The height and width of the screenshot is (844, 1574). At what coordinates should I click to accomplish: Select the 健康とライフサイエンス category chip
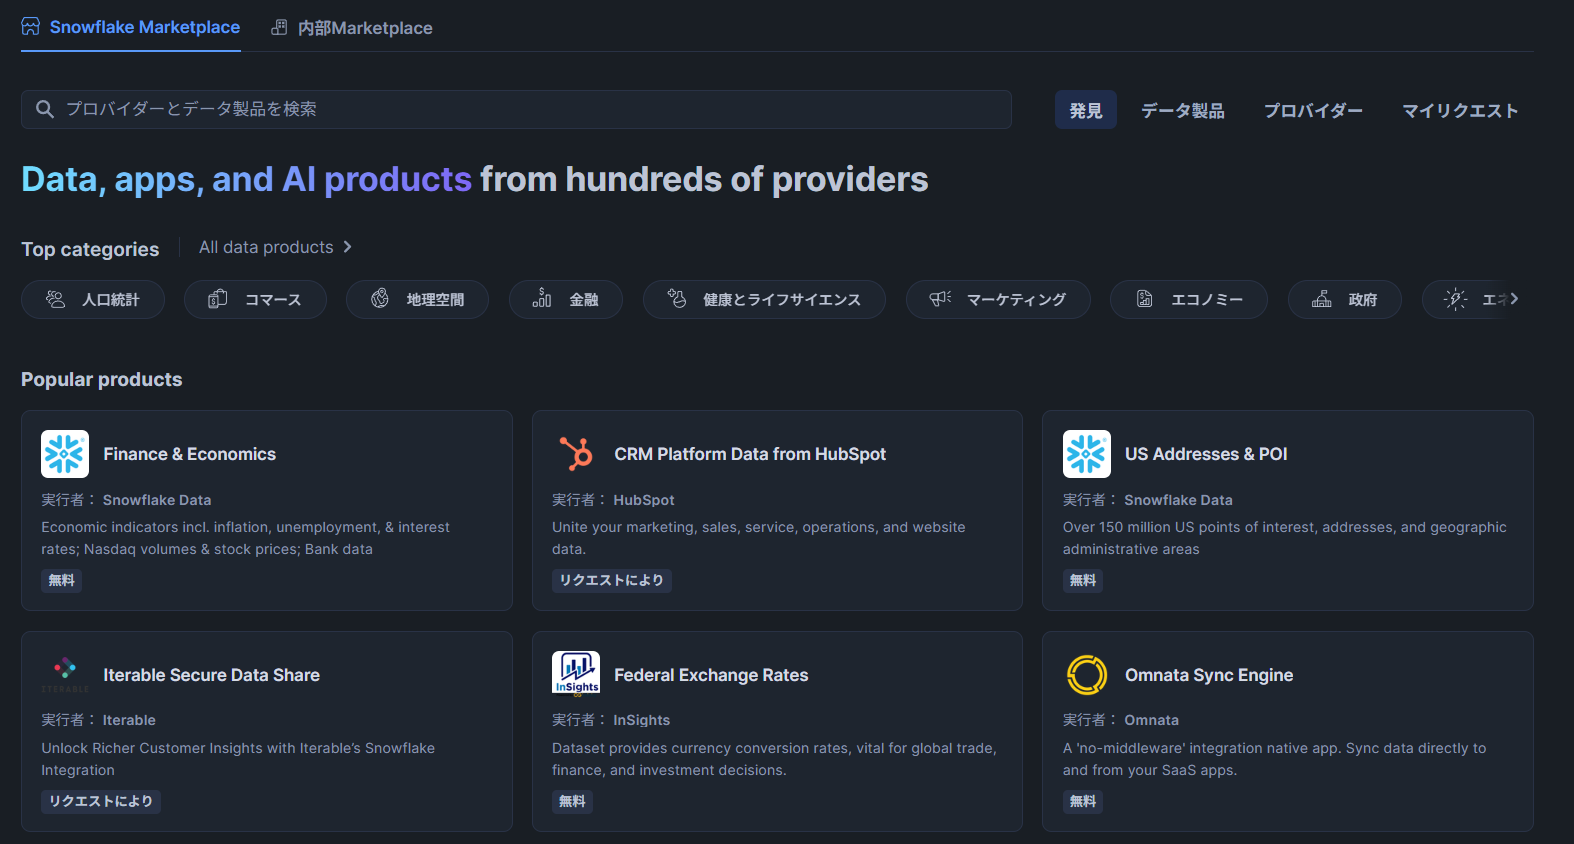764,299
